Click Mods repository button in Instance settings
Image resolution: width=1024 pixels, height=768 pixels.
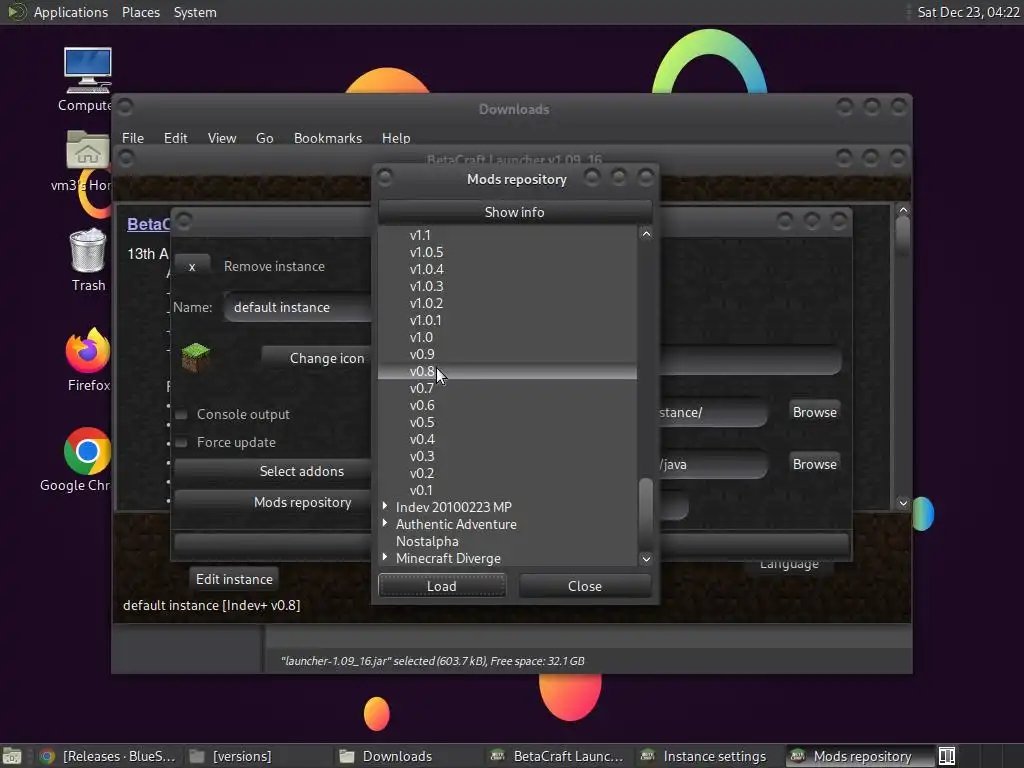pyautogui.click(x=273, y=502)
